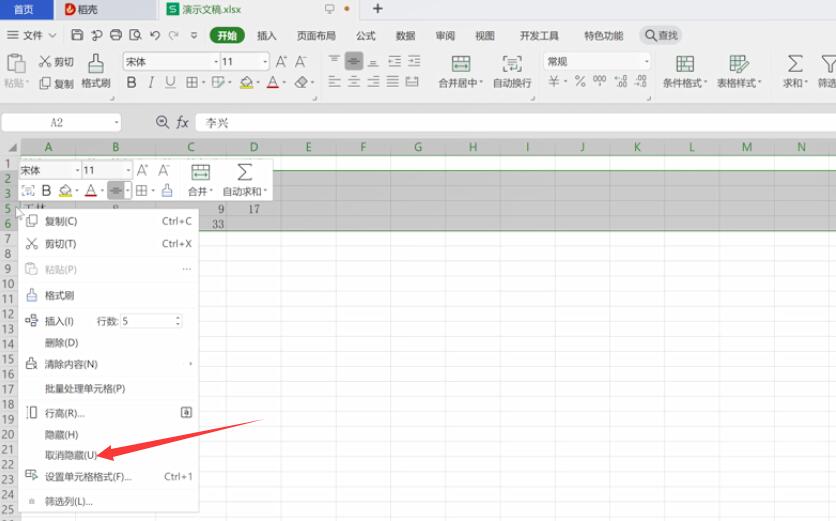836x521 pixels.
Task: Click the ribbon borders icon
Action: (x=191, y=82)
